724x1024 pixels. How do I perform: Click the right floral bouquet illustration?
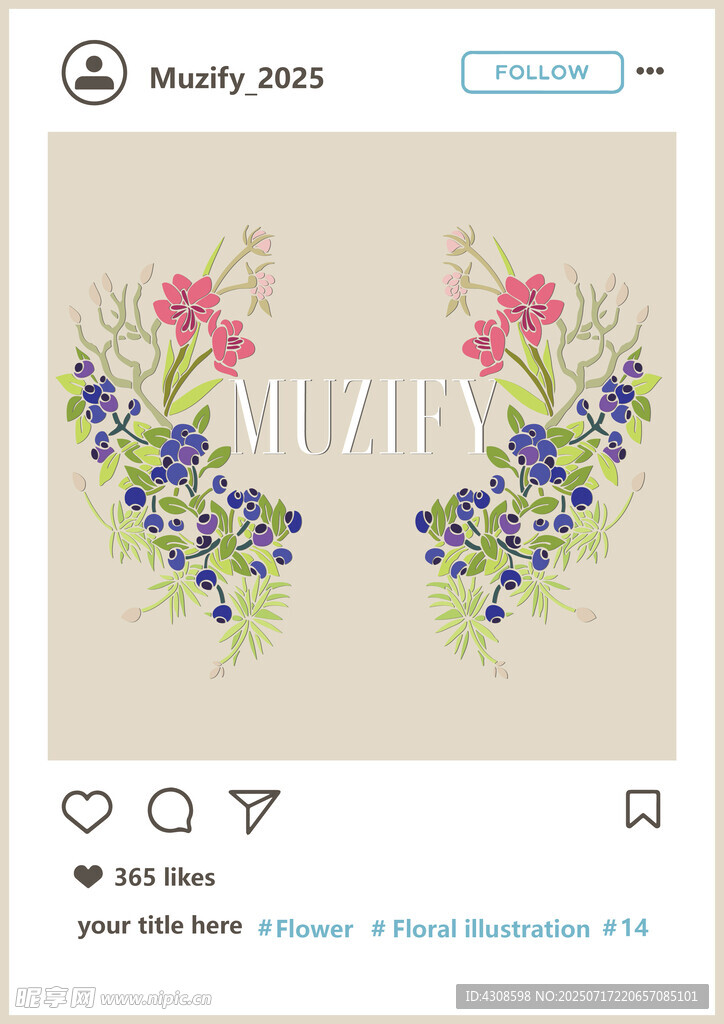(x=539, y=453)
